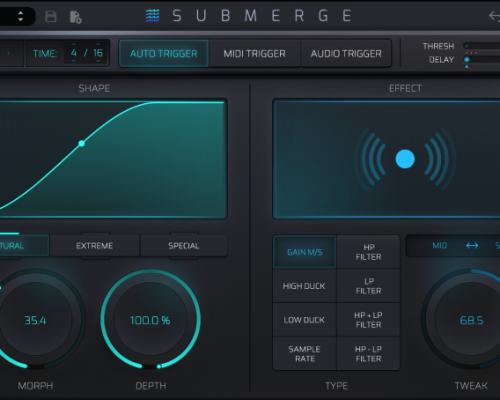
Task: Select AUTO TRIGGER mode
Action: (164, 53)
